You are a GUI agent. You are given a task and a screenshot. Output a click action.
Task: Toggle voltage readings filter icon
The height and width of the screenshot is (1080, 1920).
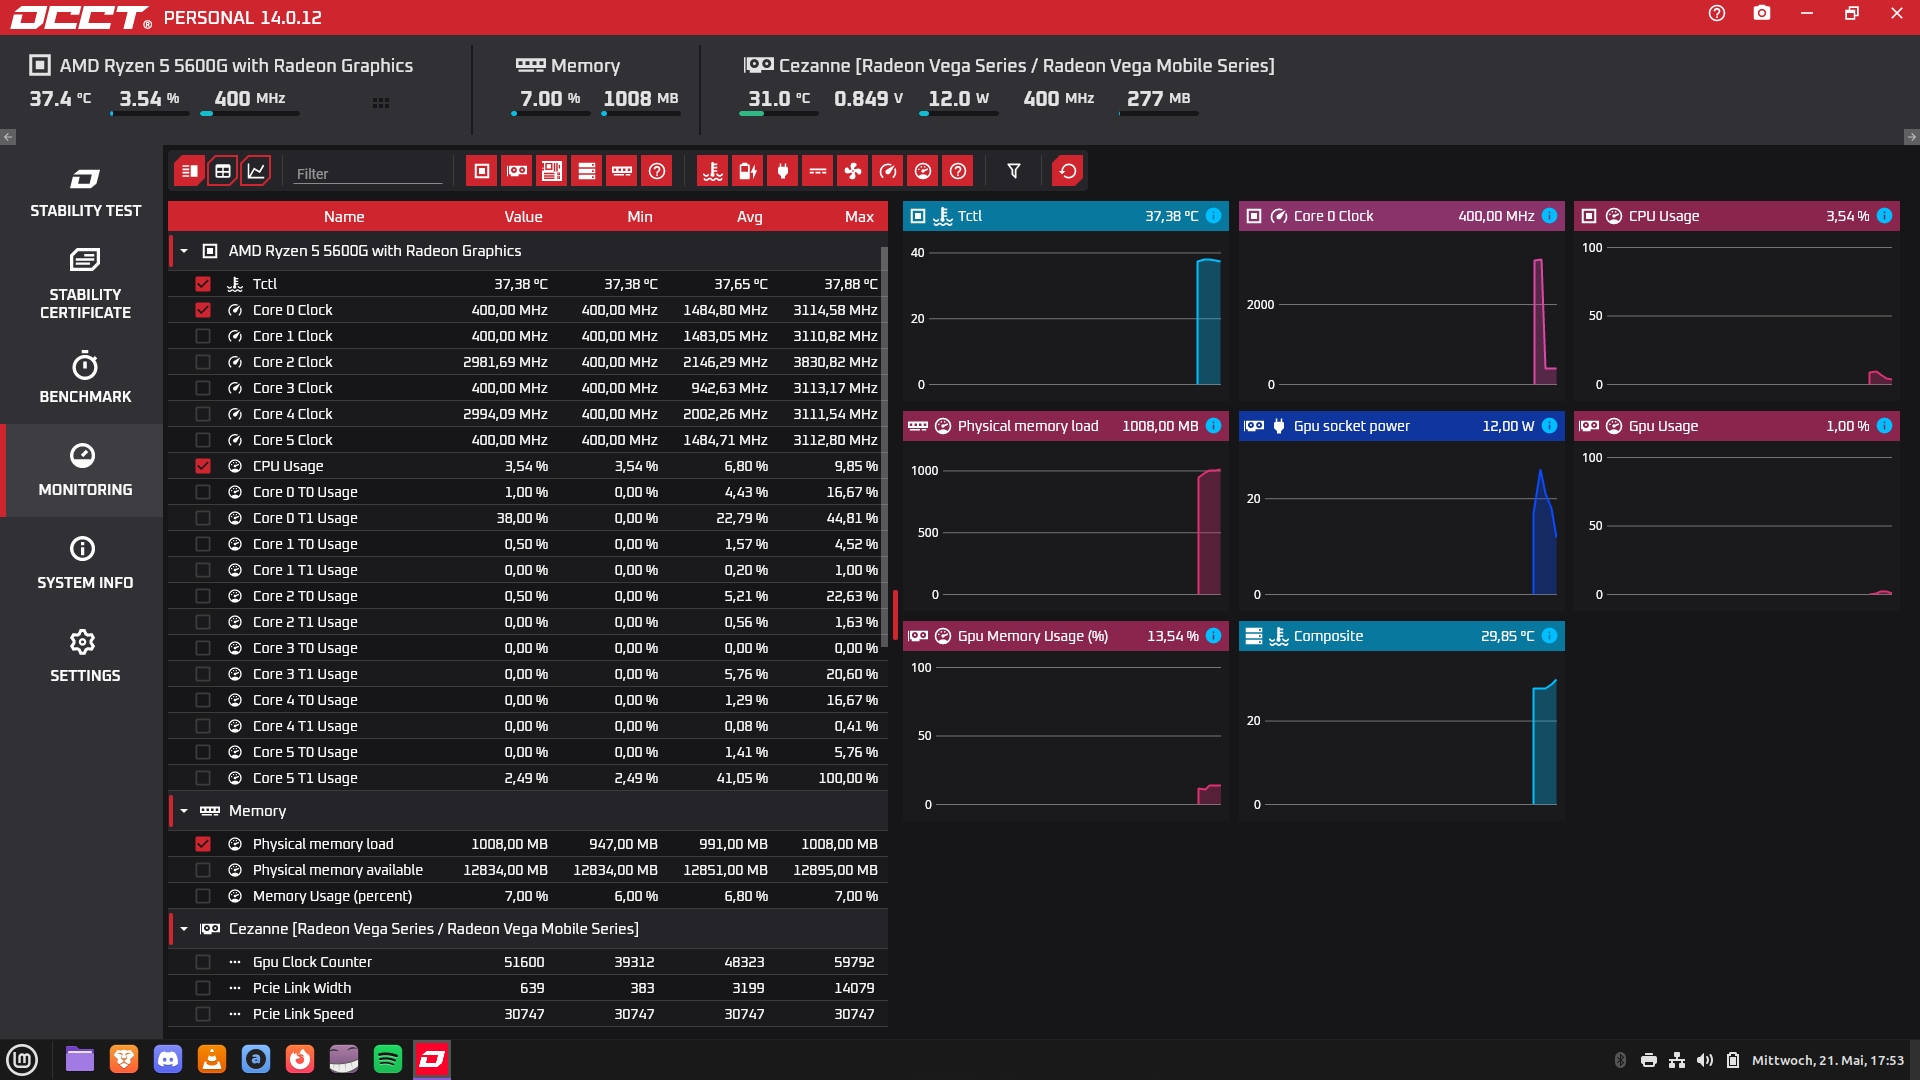(x=748, y=171)
